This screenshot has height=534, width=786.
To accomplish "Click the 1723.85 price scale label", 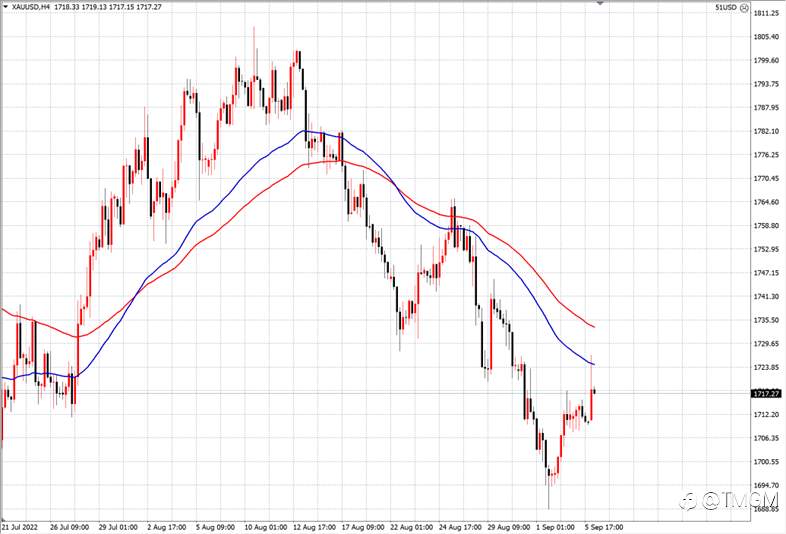I will click(x=766, y=367).
